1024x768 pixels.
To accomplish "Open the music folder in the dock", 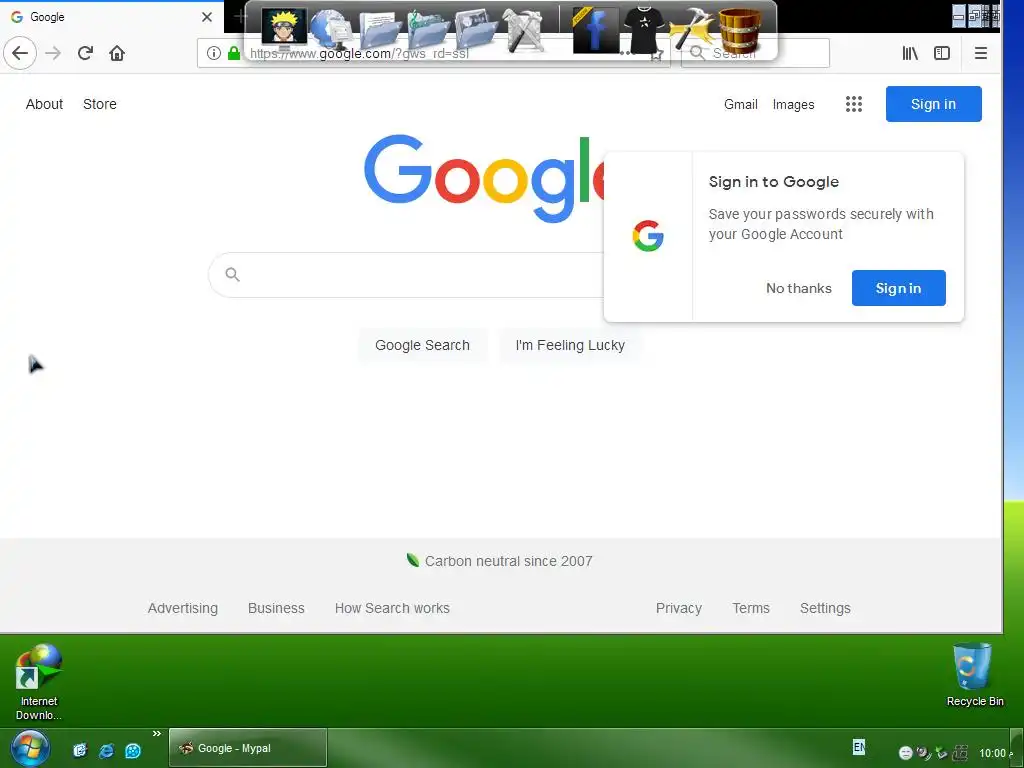I will 428,30.
